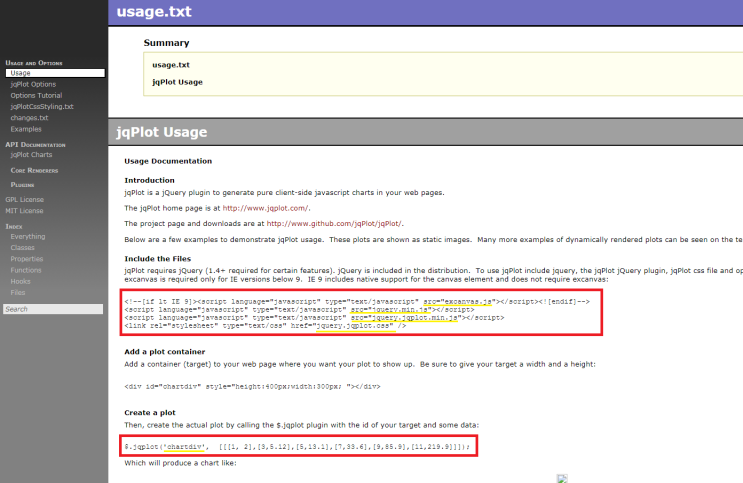Jump to usage.txt in Summary box
The image size is (743, 483).
(171, 65)
